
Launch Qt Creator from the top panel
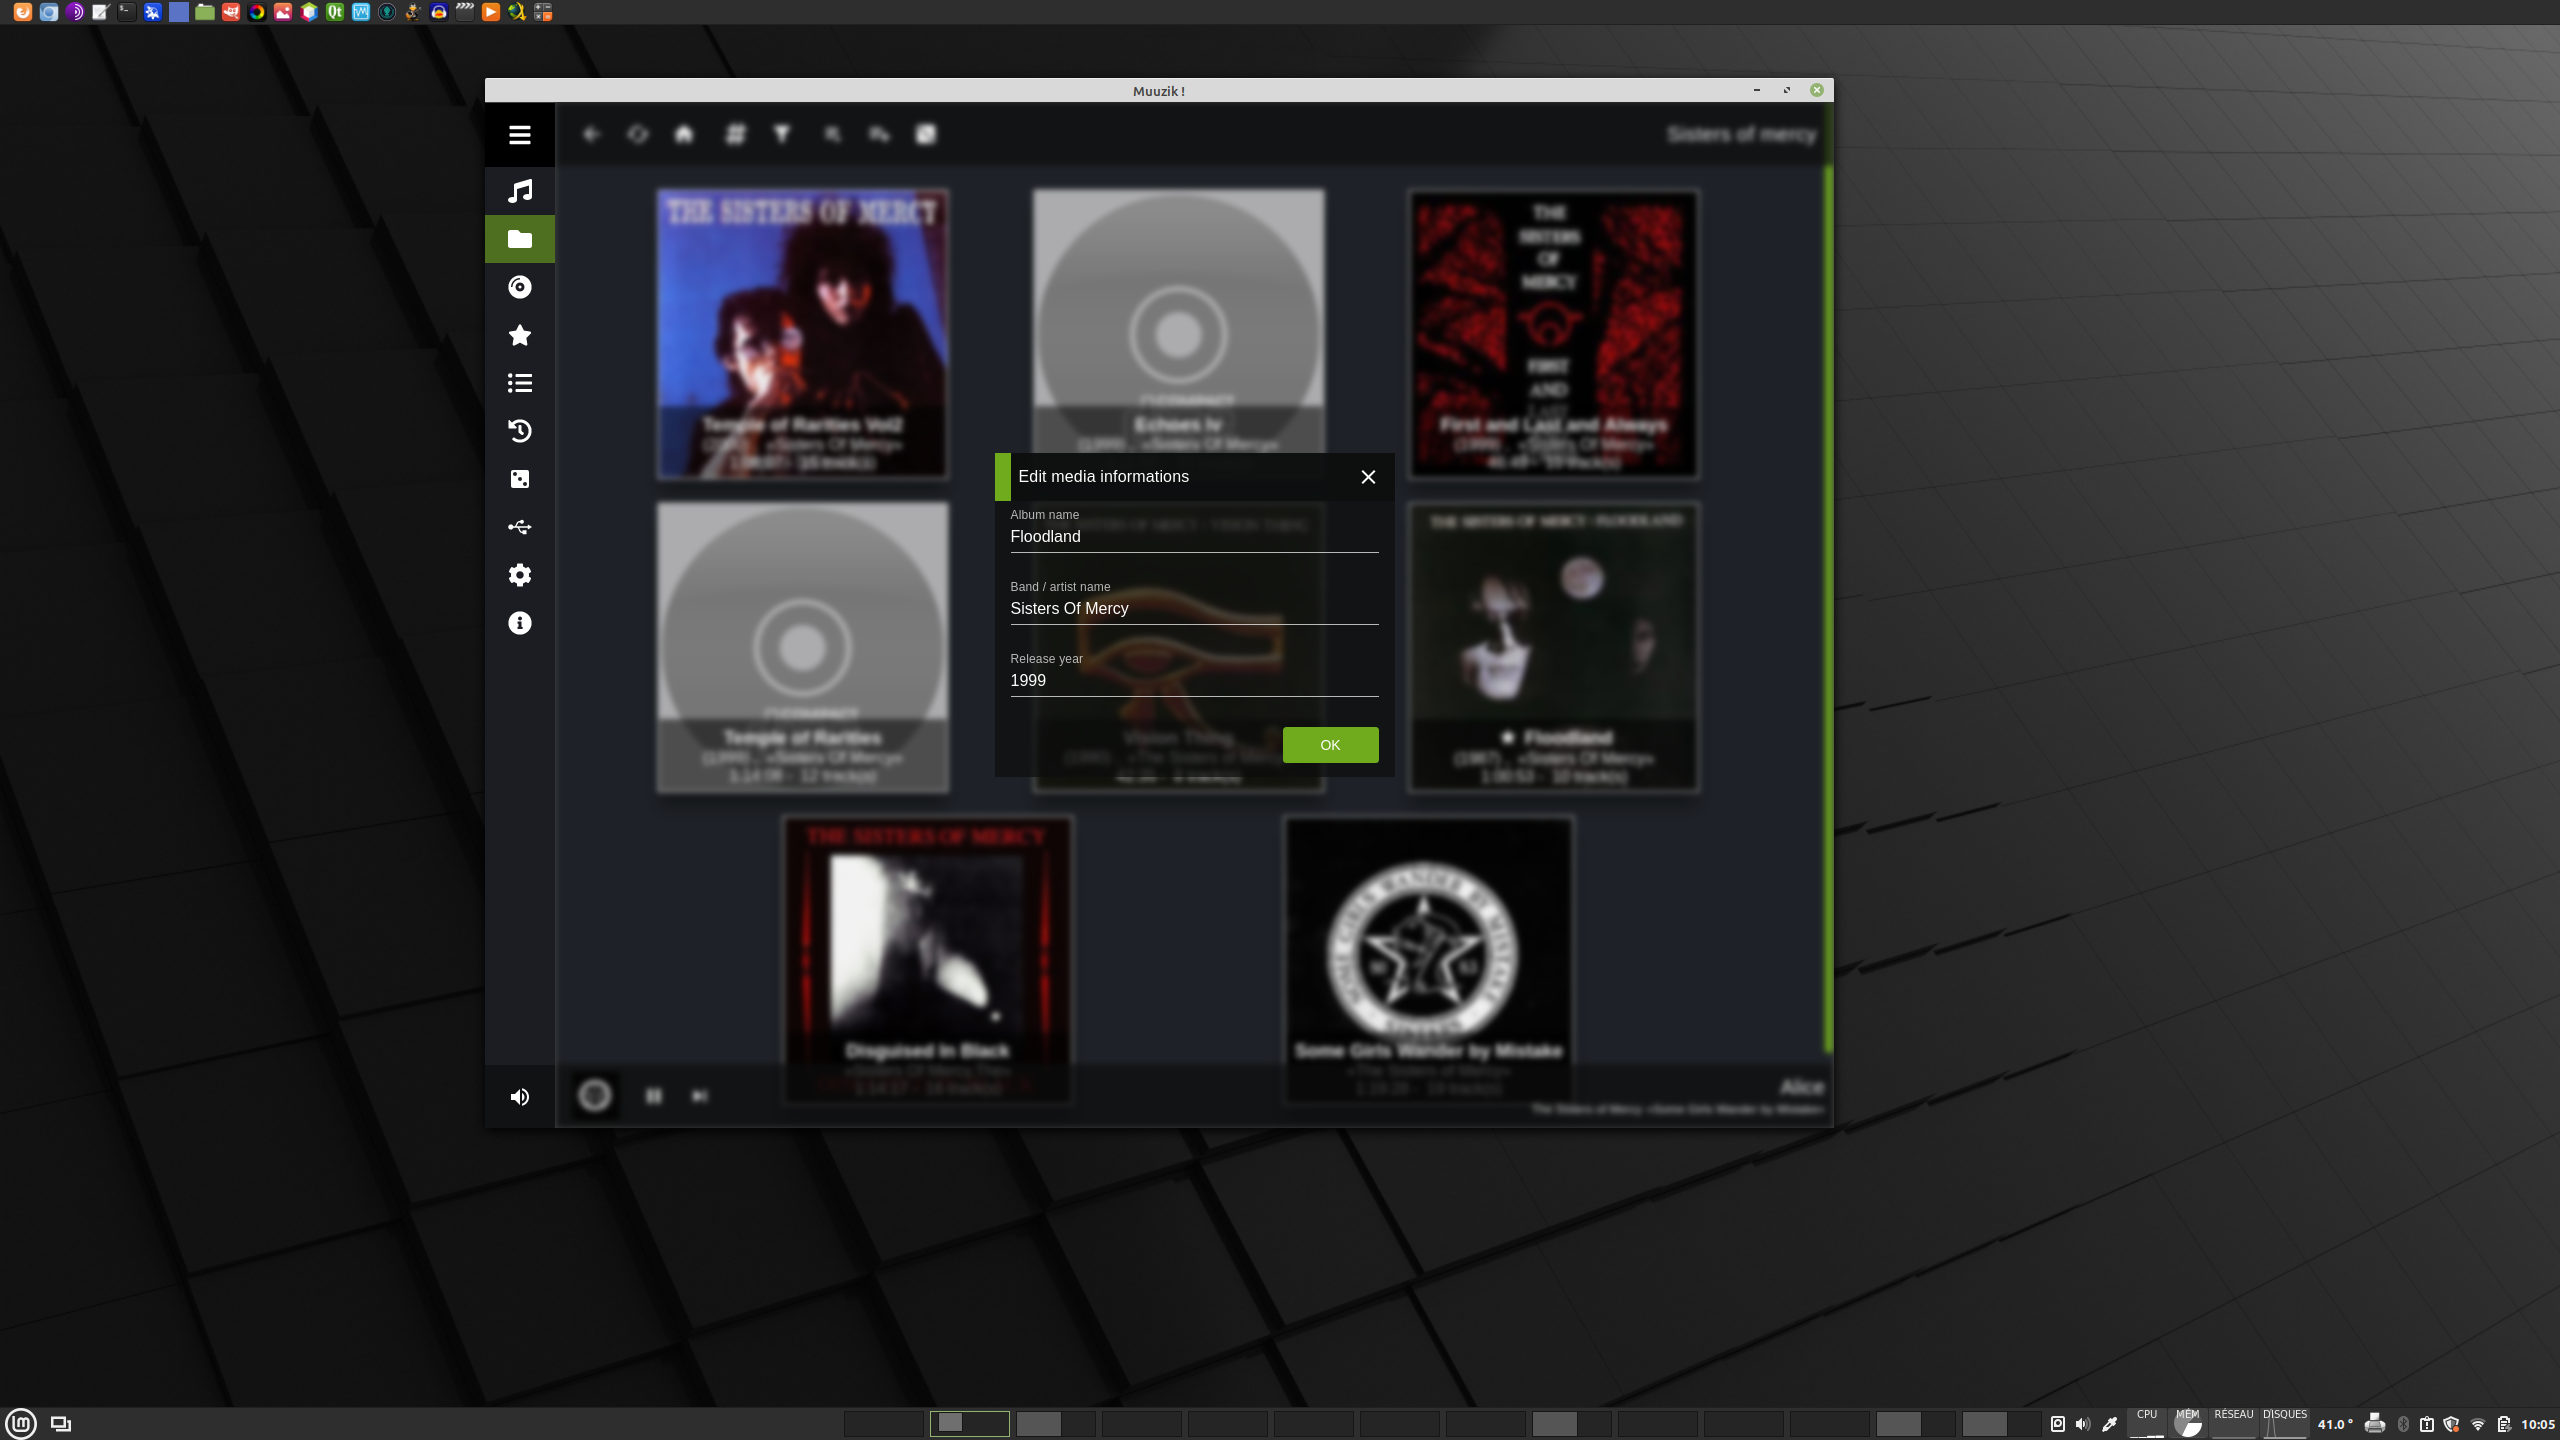pos(335,12)
